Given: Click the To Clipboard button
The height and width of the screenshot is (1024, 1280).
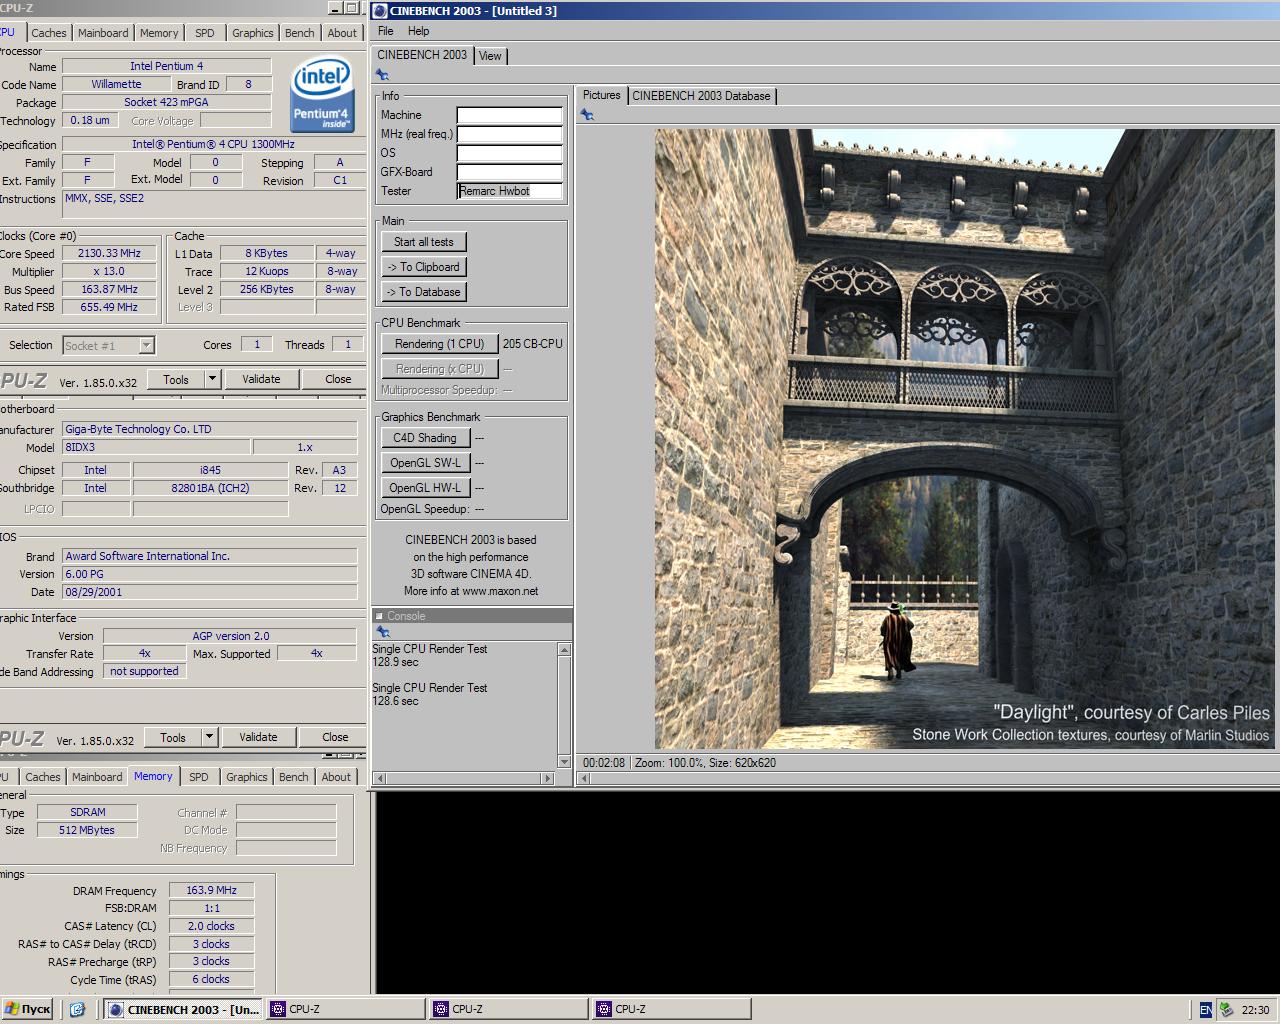Looking at the screenshot, I should [423, 267].
